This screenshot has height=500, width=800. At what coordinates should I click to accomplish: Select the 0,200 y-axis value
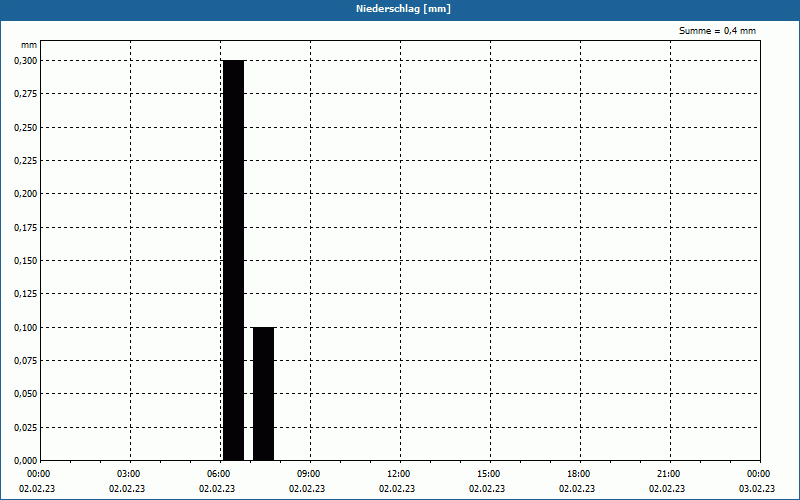pyautogui.click(x=25, y=194)
